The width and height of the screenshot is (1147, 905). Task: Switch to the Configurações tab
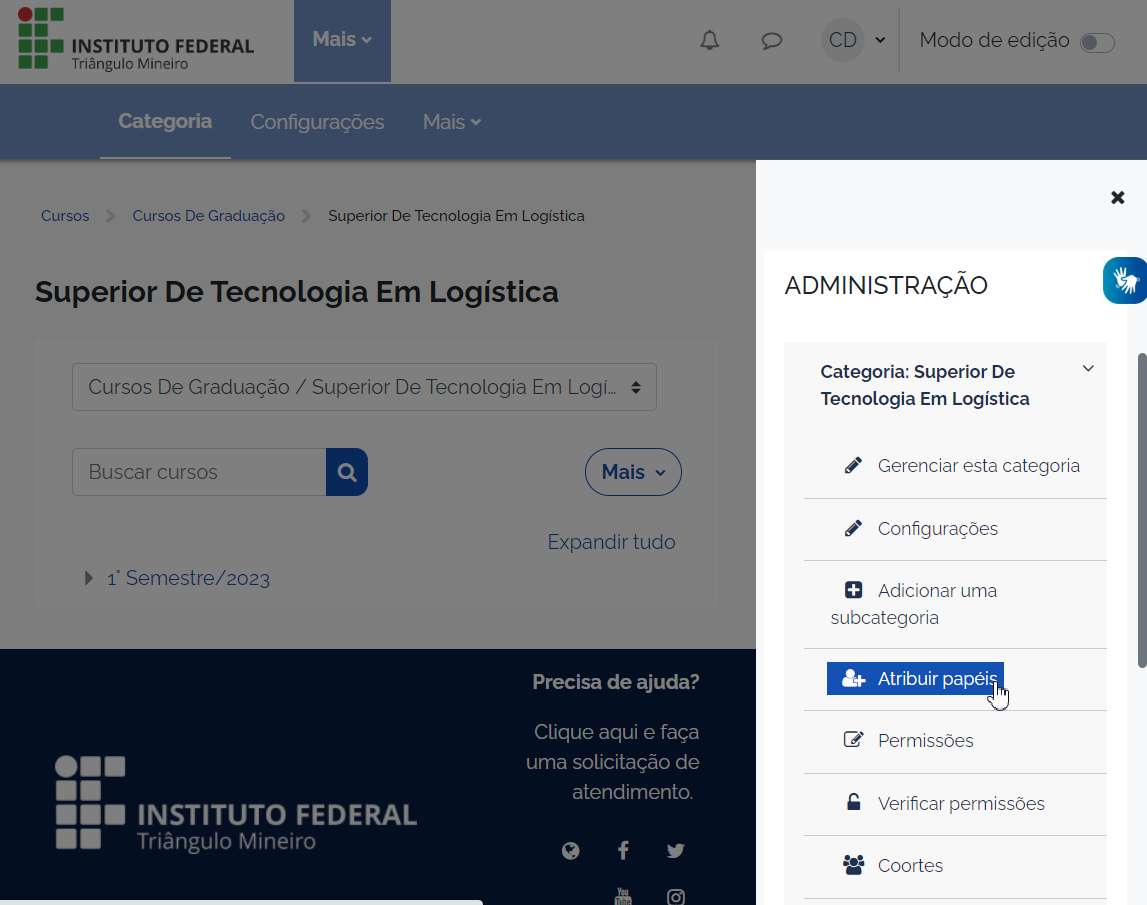point(317,122)
